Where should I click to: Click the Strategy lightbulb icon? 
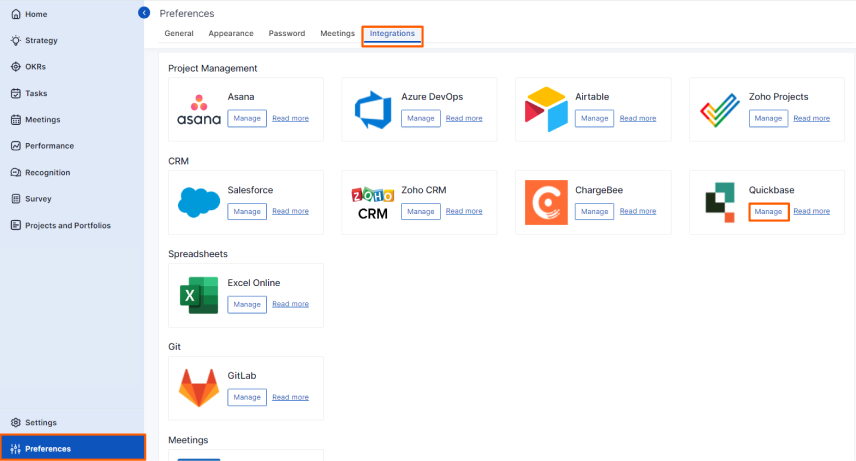[16, 40]
